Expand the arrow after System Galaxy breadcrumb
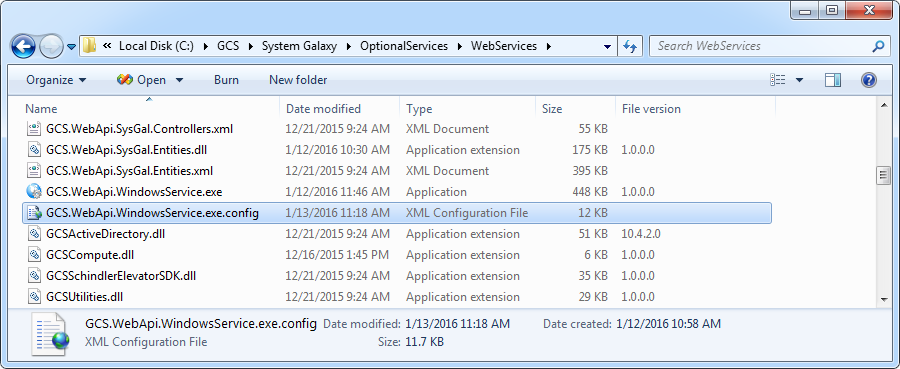 click(349, 46)
